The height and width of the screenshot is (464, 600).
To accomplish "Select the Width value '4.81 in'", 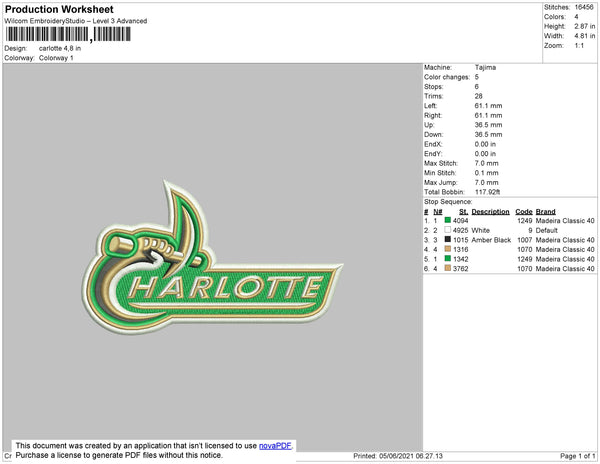I will pos(585,36).
